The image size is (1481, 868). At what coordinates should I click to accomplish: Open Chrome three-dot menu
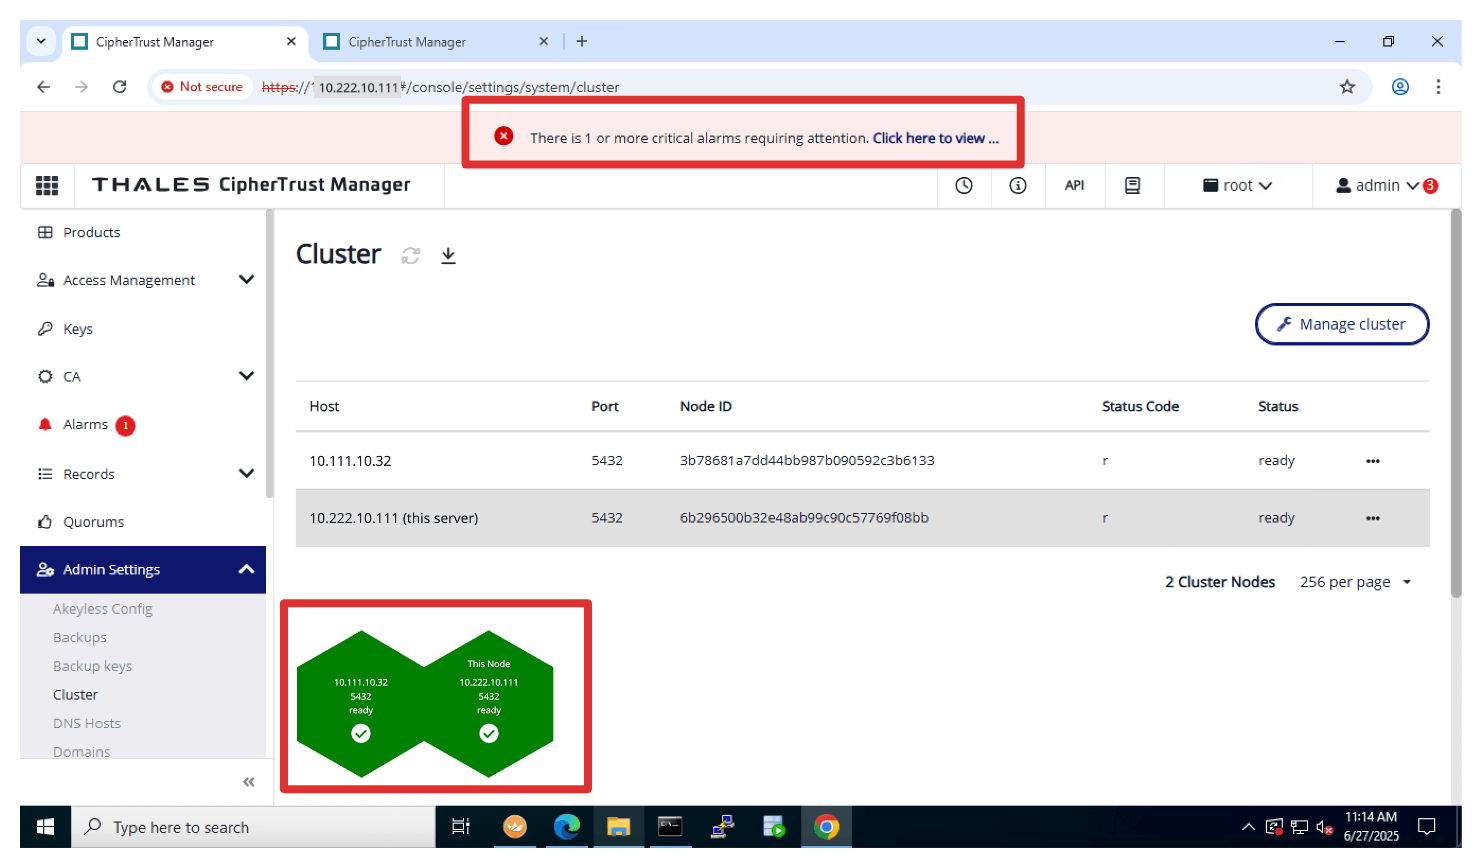1438,87
